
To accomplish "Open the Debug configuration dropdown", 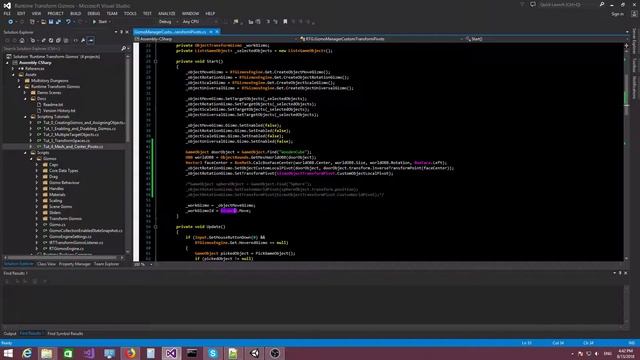I will [x=168, y=22].
